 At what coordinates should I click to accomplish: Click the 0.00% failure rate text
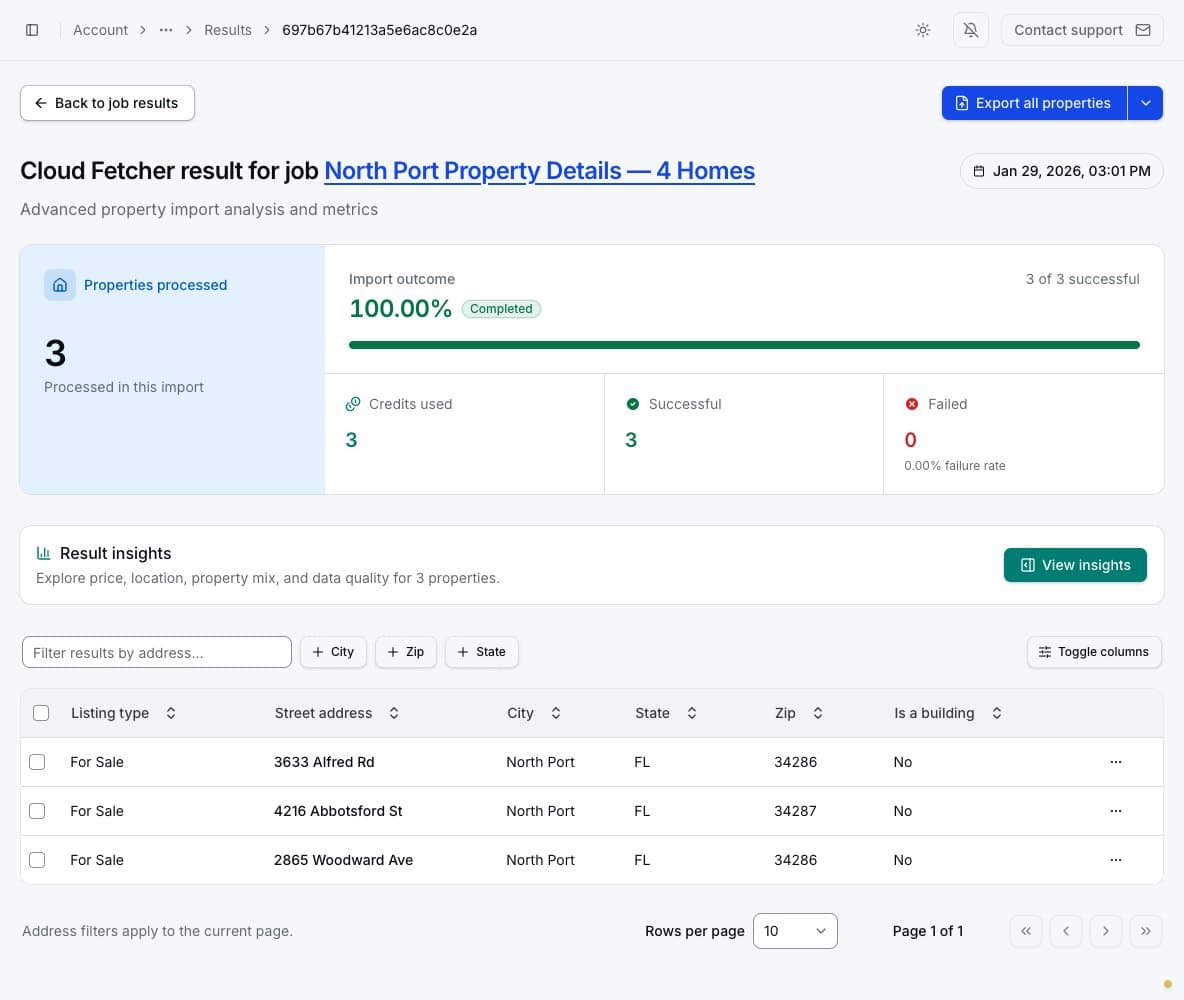click(x=954, y=466)
